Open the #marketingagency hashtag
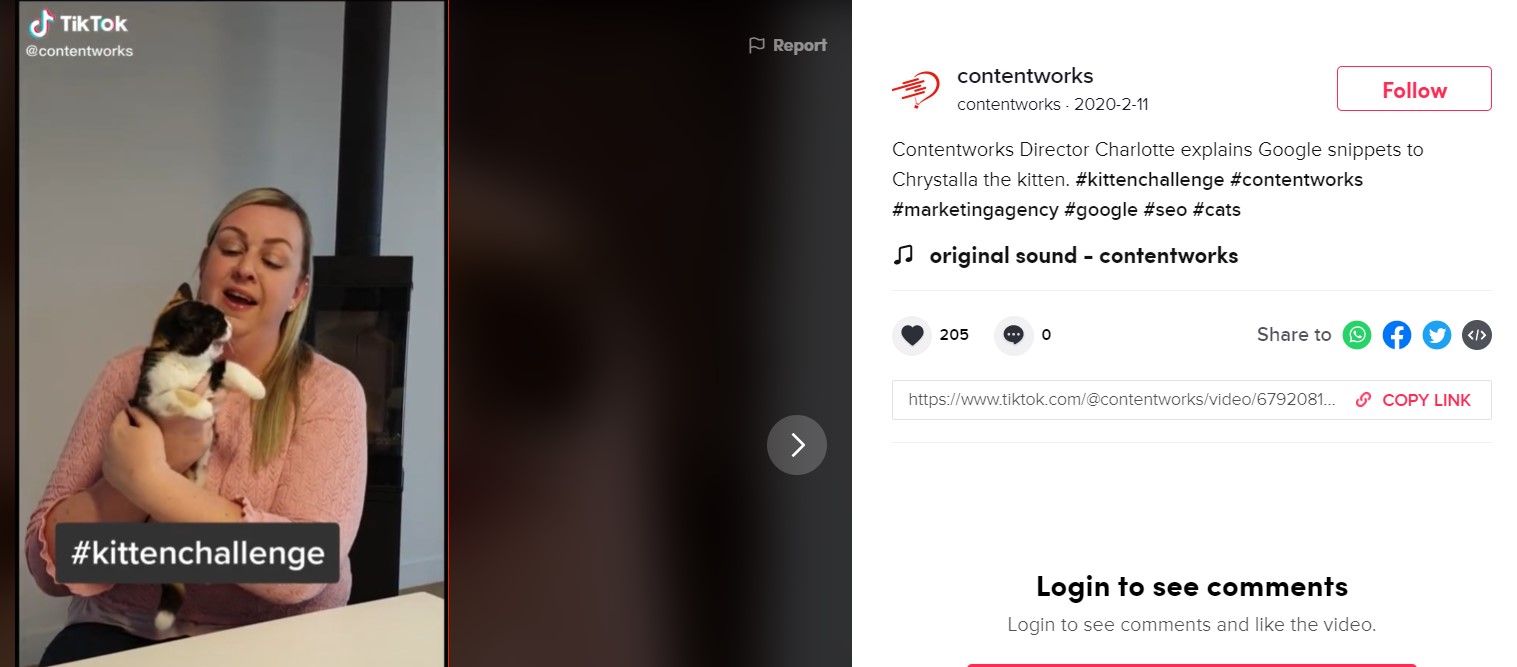1517x667 pixels. pyautogui.click(x=975, y=210)
